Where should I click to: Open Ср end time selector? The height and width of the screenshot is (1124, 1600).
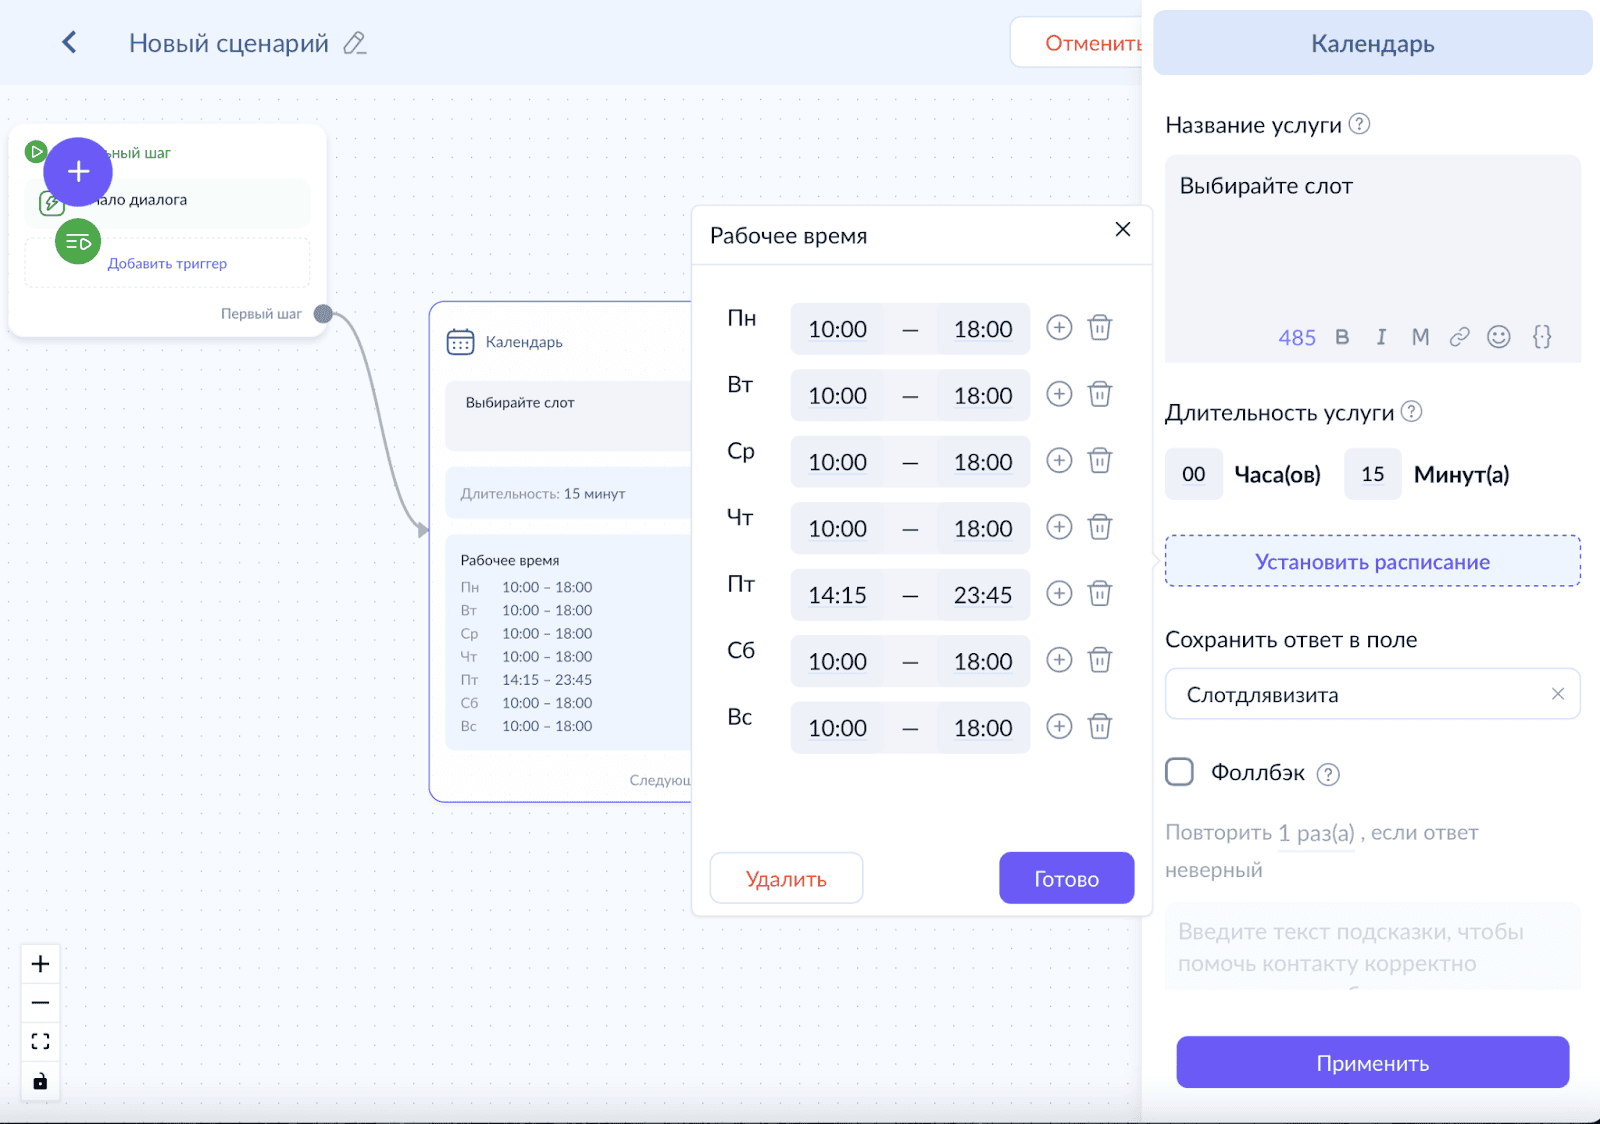(x=983, y=462)
